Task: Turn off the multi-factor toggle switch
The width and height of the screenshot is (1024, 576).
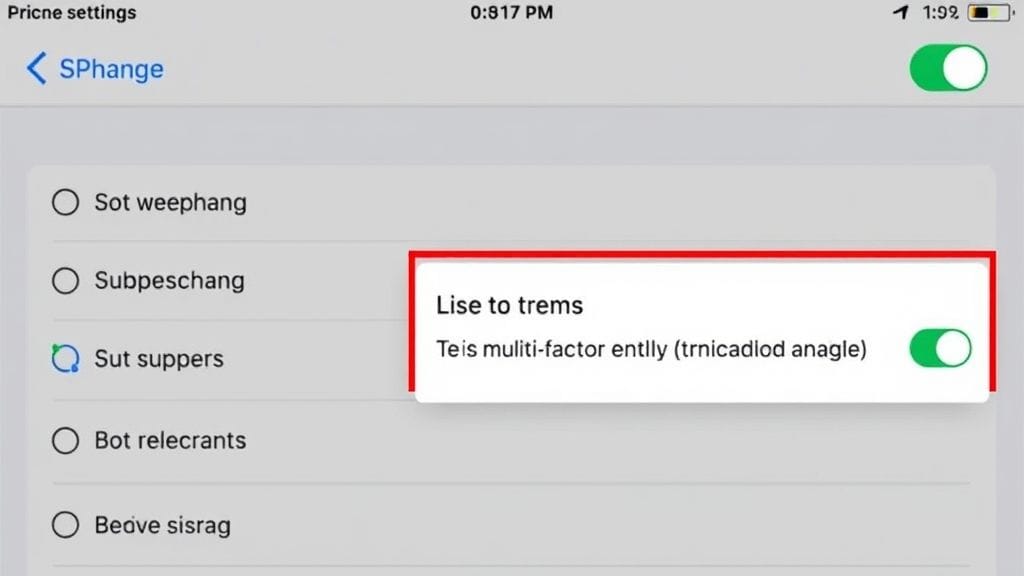Action: pyautogui.click(x=940, y=348)
